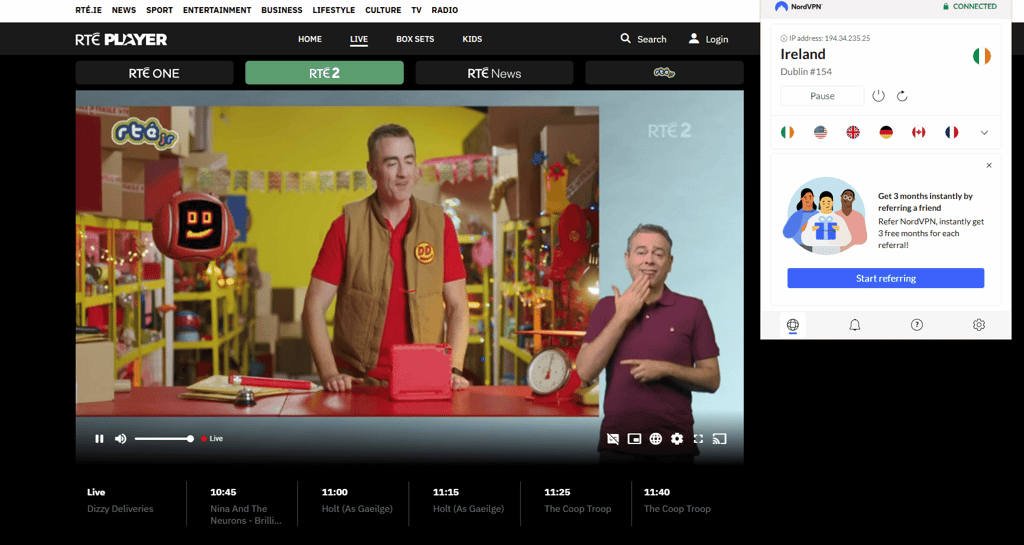Open NordVPN globe tab at bottom
The image size is (1024, 545).
[792, 324]
